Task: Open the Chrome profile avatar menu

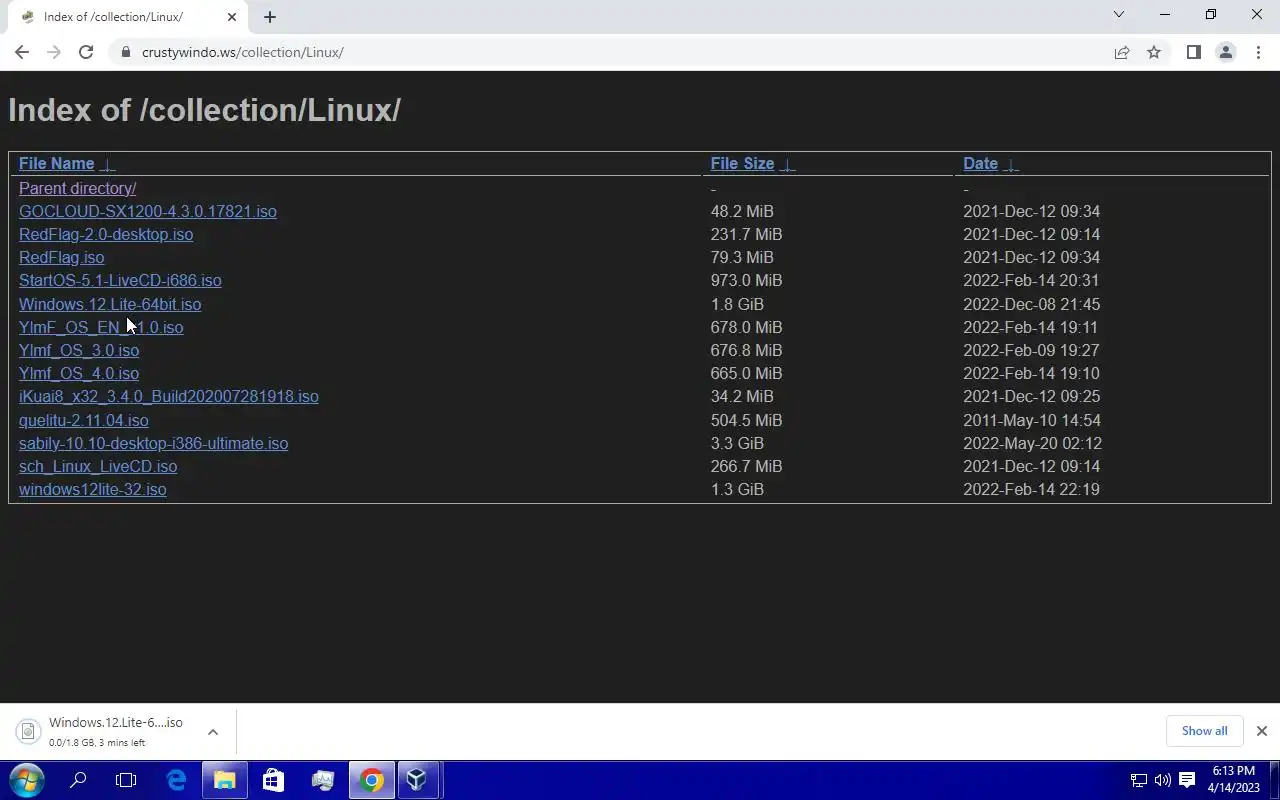Action: click(1225, 52)
